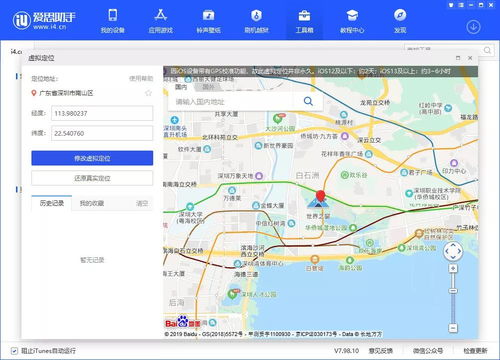Click the map pan direction control
500x360 pixels.
[x=453, y=251]
